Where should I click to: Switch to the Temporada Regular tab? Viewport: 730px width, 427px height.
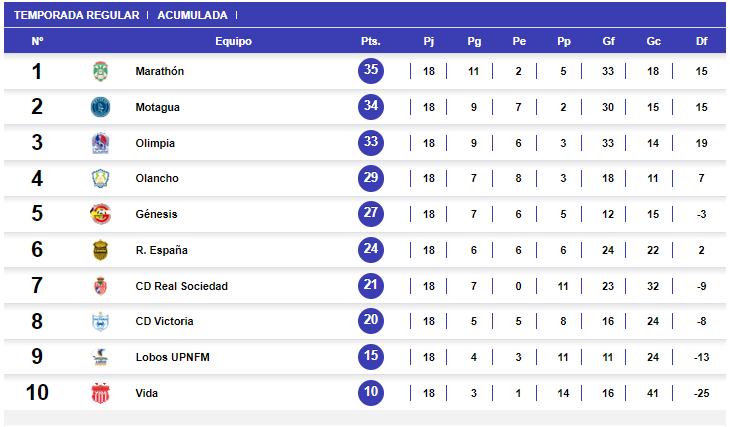(77, 15)
